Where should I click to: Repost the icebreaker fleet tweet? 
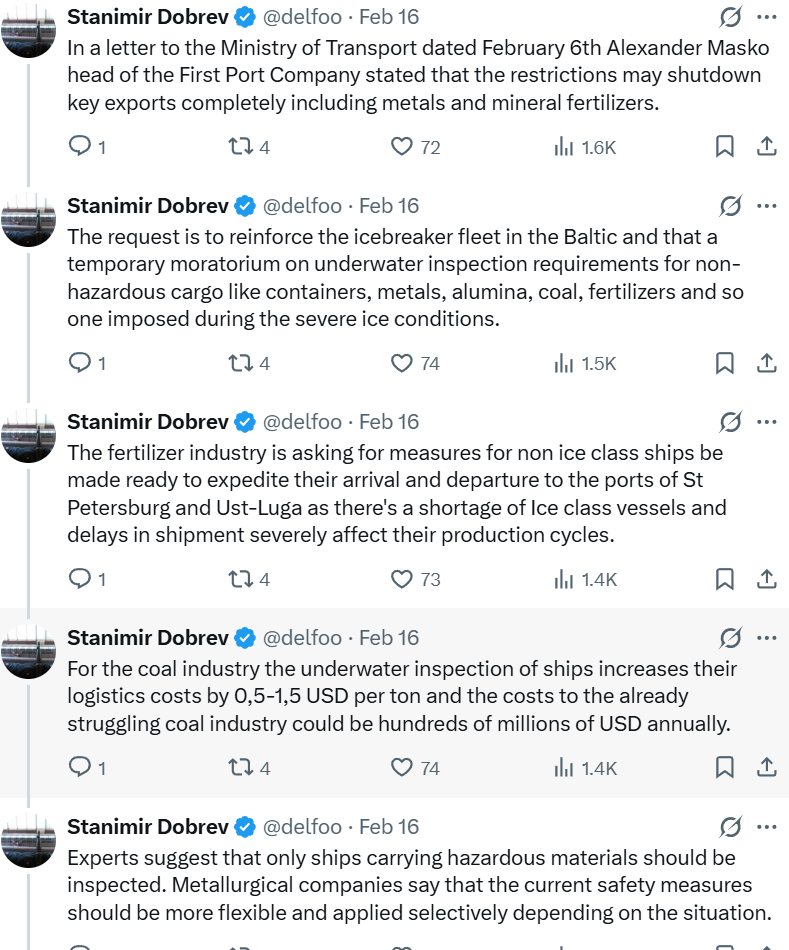coord(240,363)
